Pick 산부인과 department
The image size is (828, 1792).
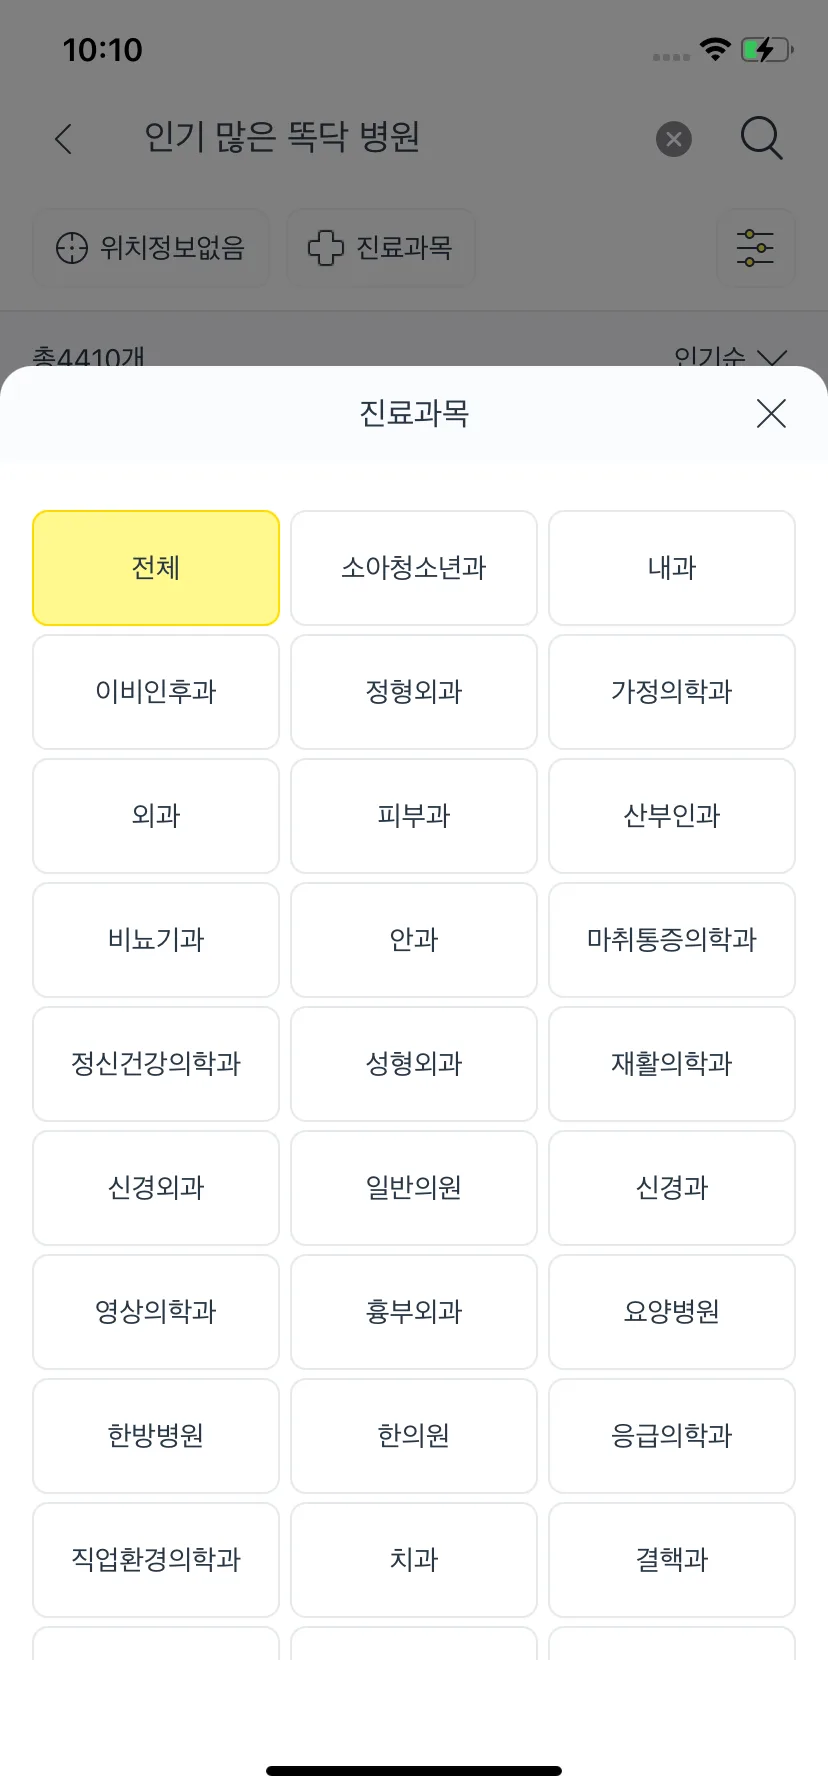point(672,816)
